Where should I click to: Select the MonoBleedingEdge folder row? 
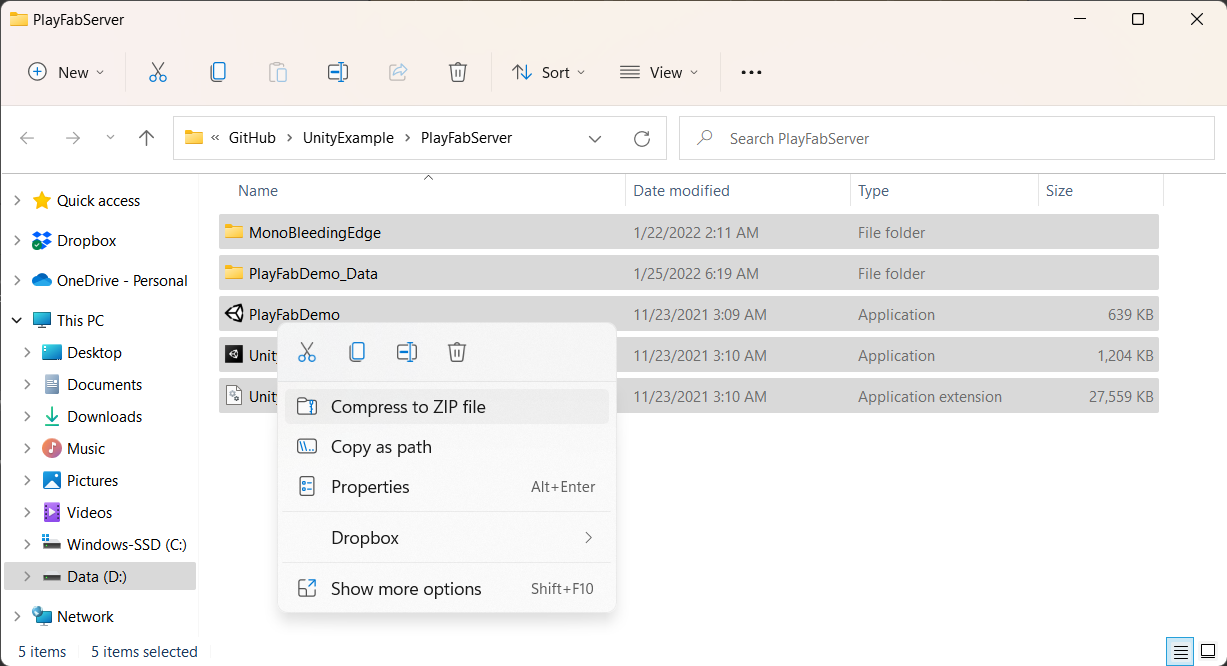pyautogui.click(x=689, y=232)
